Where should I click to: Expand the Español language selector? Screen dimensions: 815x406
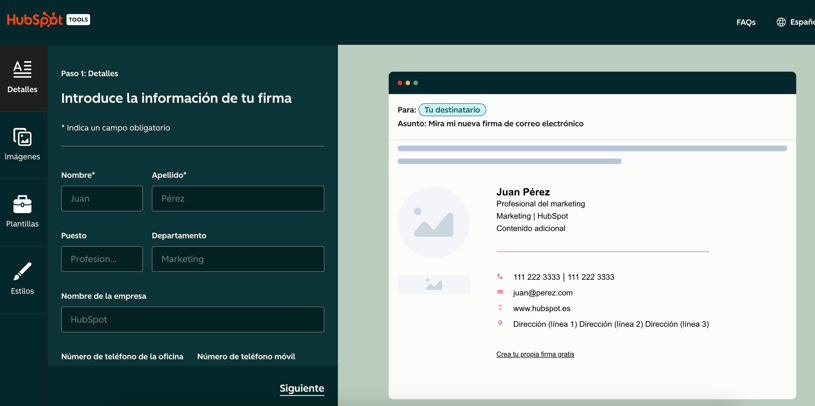(802, 22)
